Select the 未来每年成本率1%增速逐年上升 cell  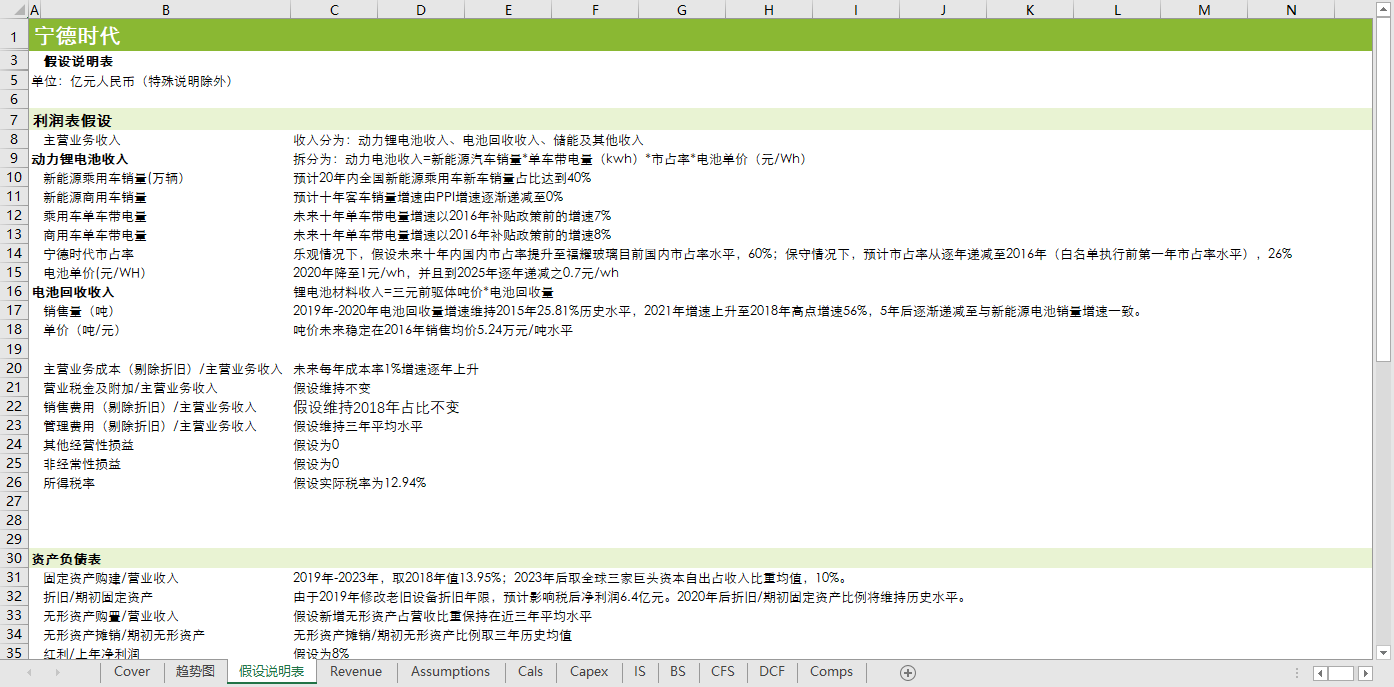(x=386, y=369)
